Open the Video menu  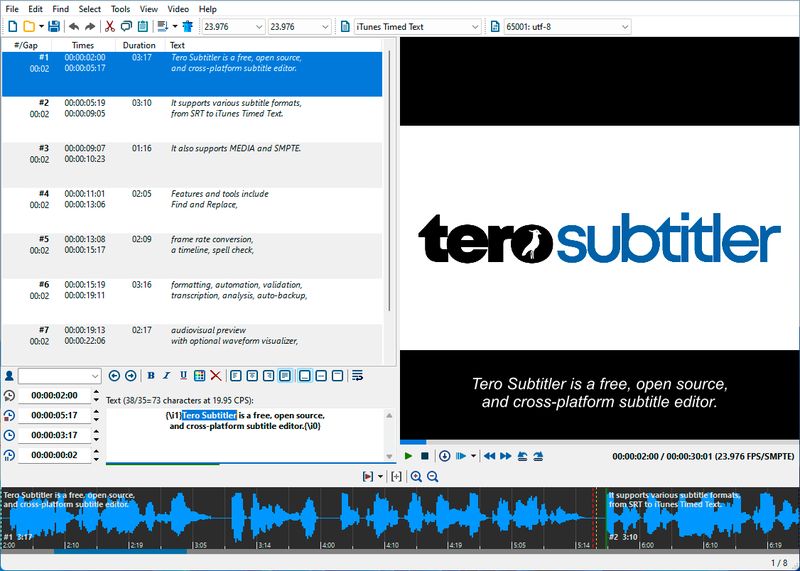(178, 9)
